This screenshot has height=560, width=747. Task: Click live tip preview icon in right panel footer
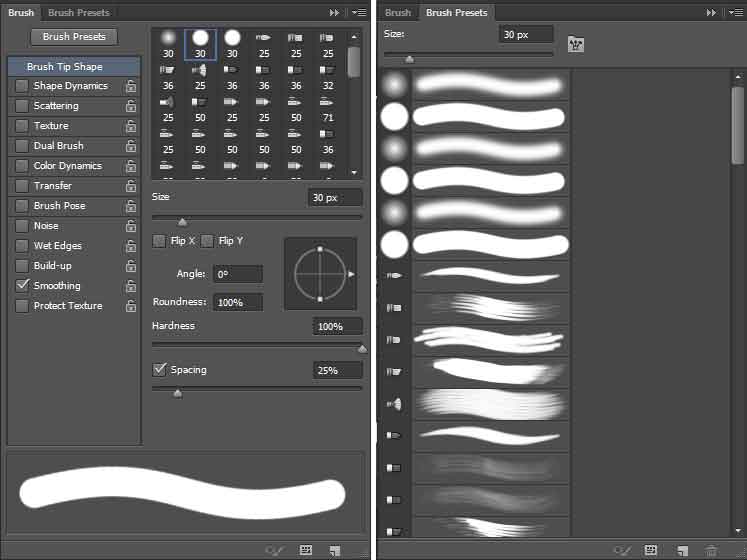[622, 550]
